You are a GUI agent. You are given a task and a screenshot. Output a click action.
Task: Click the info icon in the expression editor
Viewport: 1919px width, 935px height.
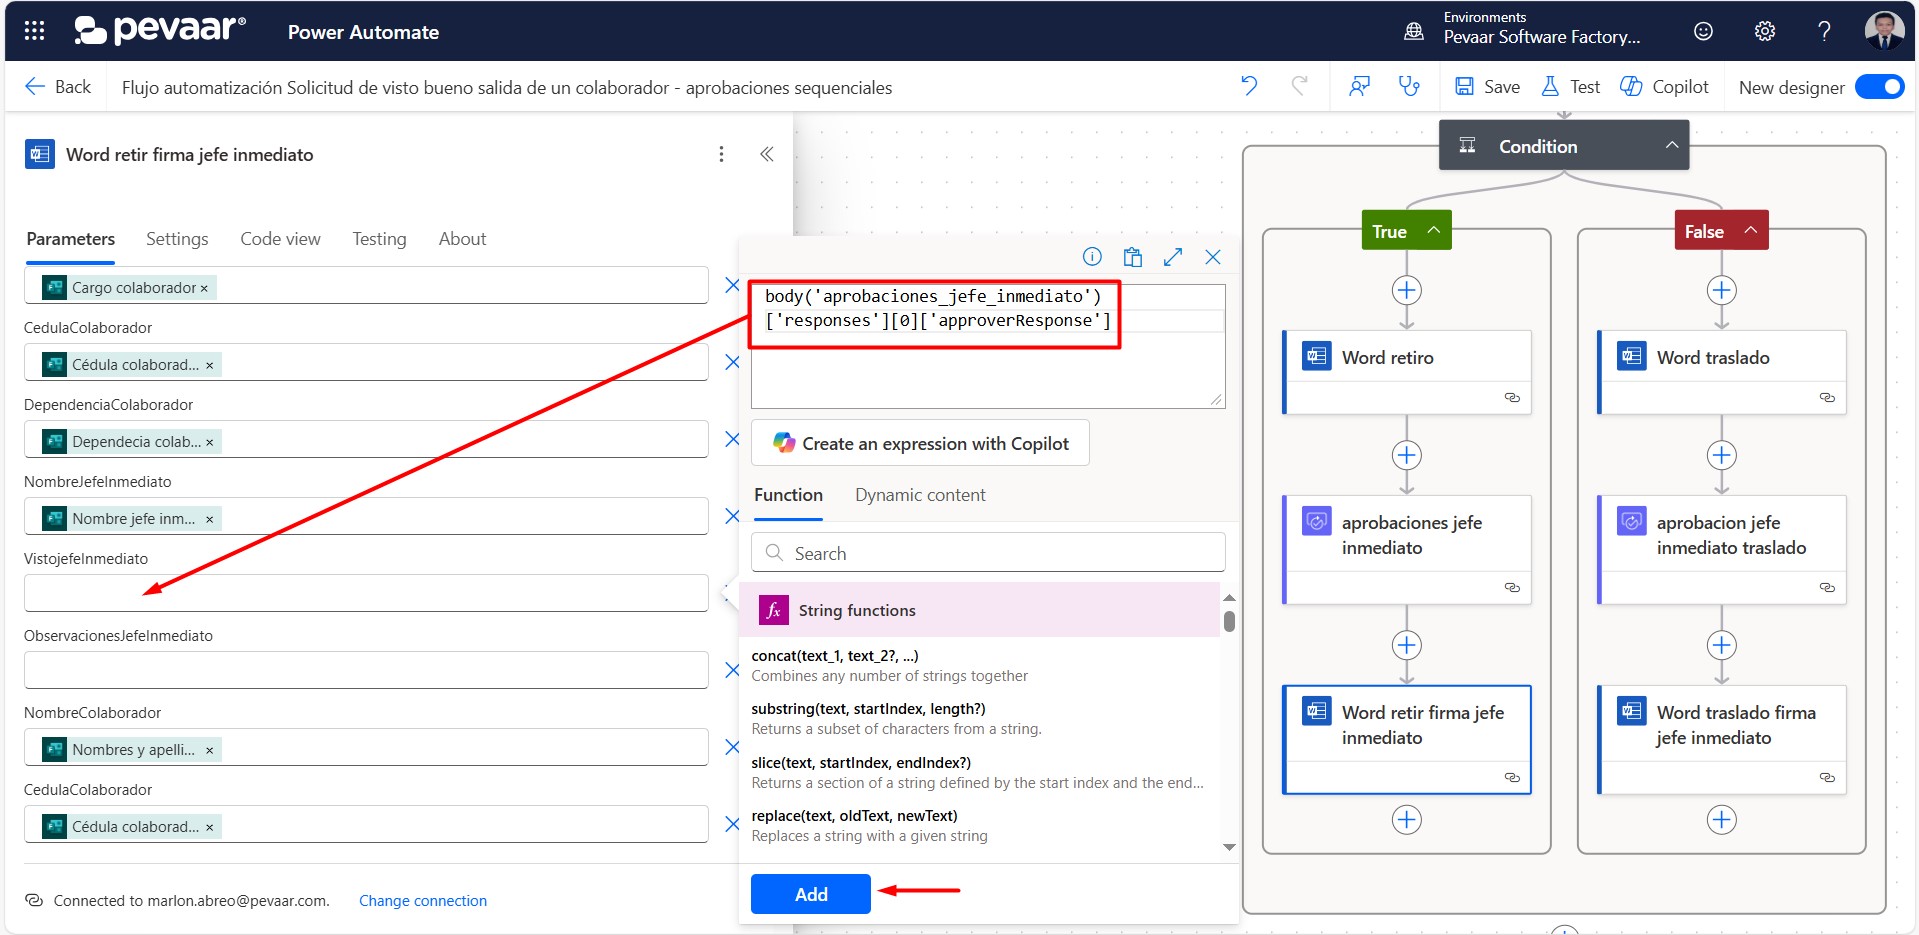pyautogui.click(x=1092, y=257)
